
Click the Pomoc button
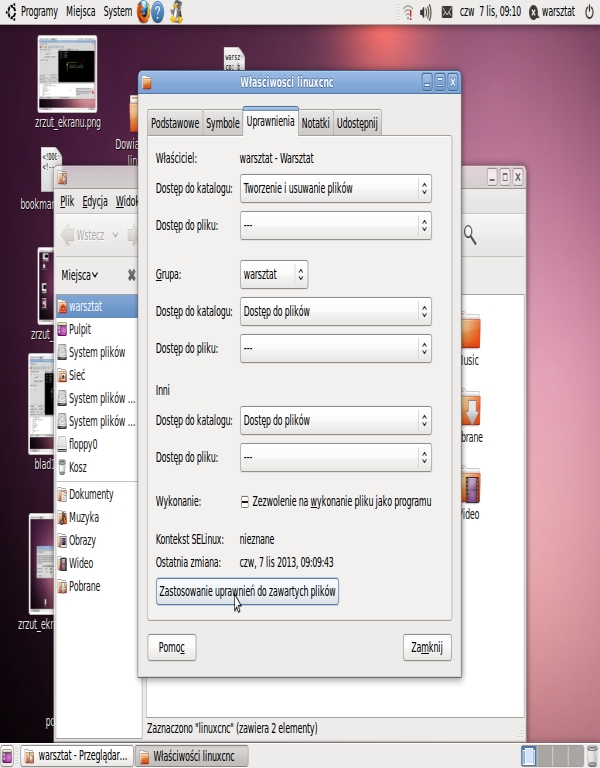pos(171,648)
